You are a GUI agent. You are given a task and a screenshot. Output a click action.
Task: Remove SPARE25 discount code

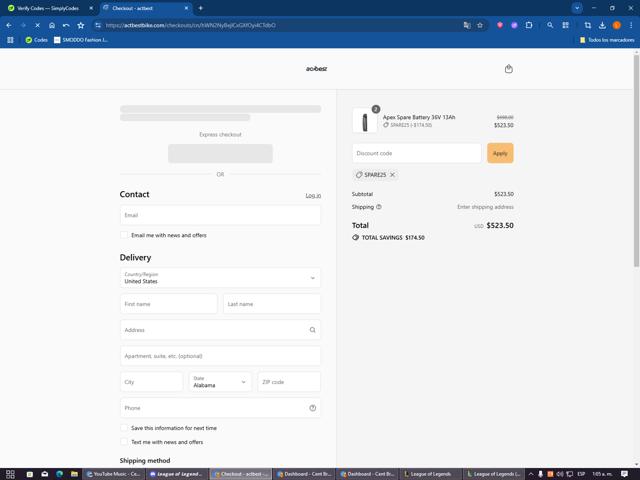pos(392,175)
